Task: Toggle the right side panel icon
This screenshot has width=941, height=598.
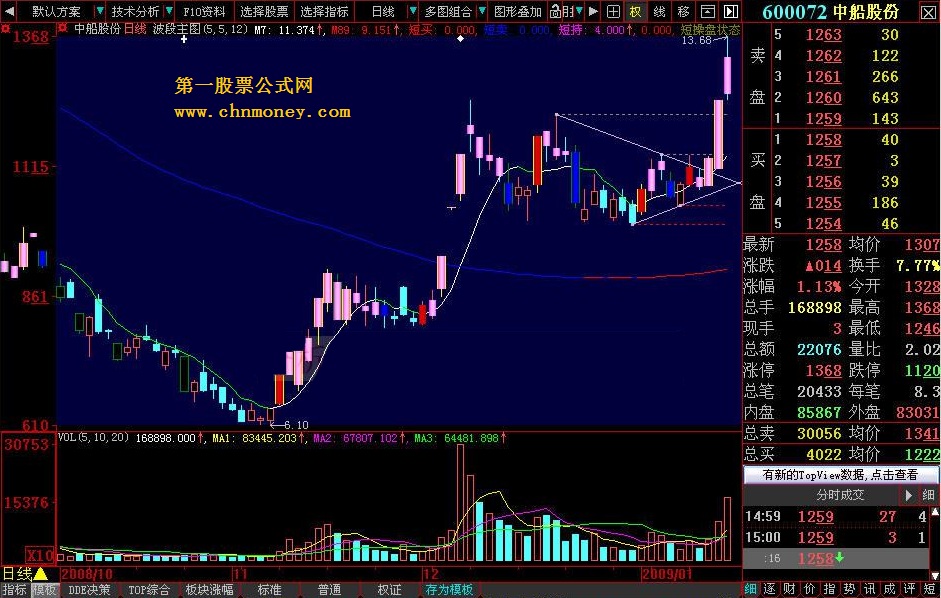Action: point(730,11)
